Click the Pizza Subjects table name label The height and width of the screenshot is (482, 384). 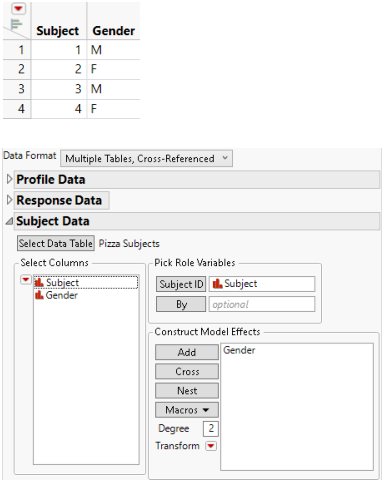coord(129,244)
